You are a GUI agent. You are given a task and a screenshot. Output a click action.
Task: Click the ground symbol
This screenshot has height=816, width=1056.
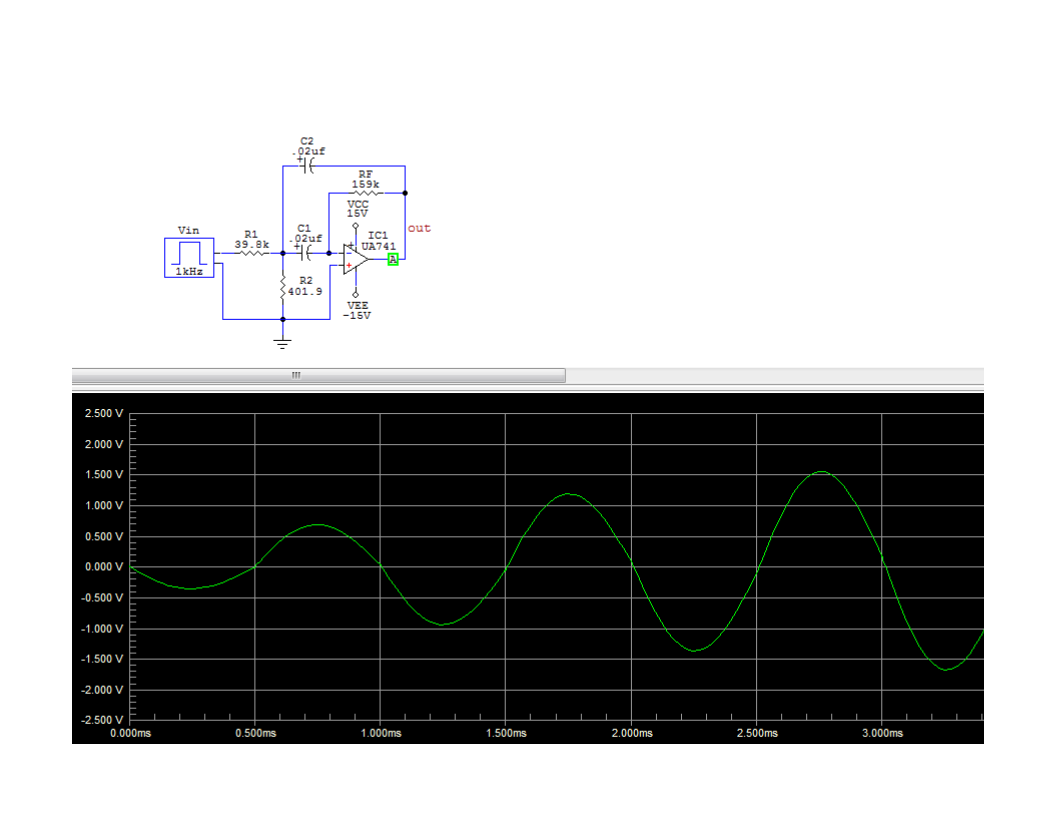pos(282,343)
